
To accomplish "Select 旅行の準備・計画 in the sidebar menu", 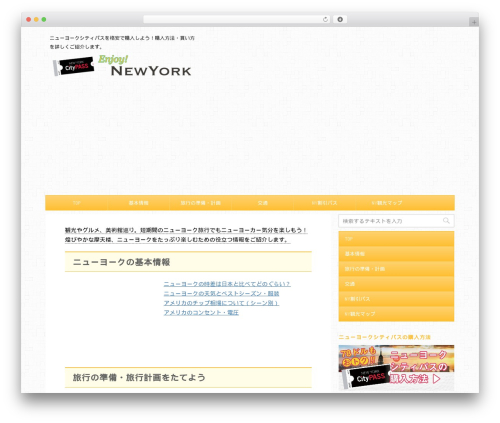I will (396, 269).
